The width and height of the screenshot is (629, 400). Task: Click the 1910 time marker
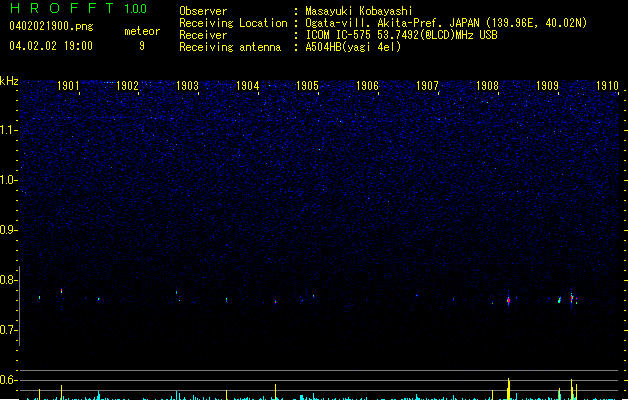607,85
